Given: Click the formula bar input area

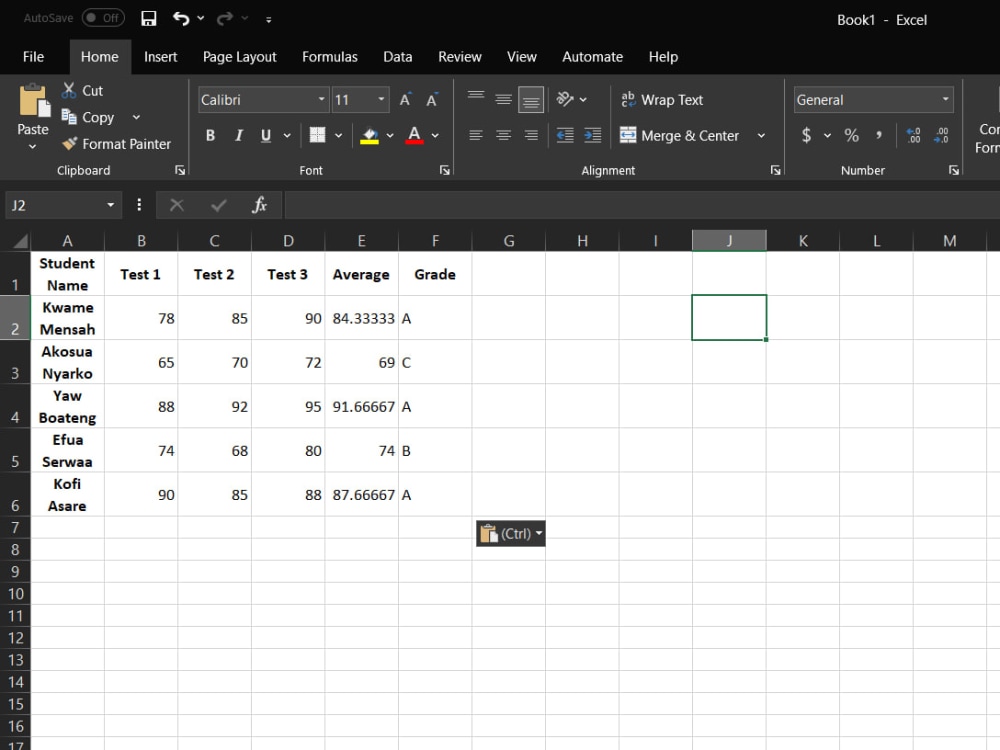Looking at the screenshot, I should (x=642, y=205).
